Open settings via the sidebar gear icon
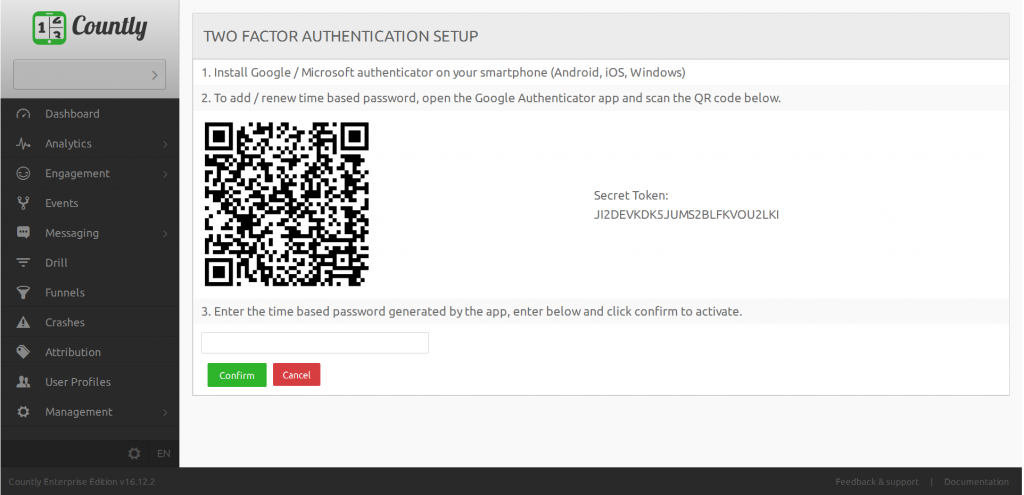 coord(135,453)
